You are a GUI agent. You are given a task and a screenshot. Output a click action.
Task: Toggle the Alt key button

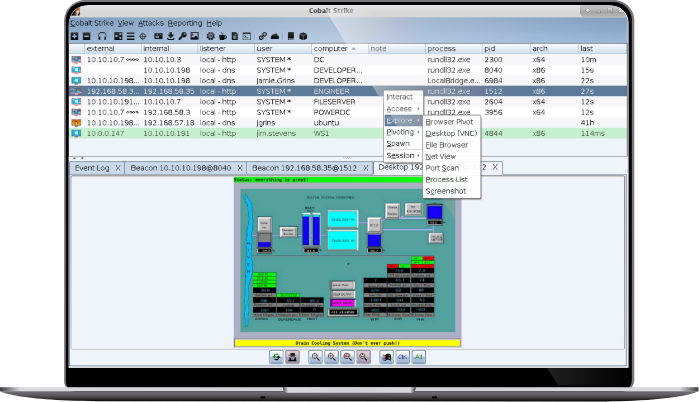[419, 357]
